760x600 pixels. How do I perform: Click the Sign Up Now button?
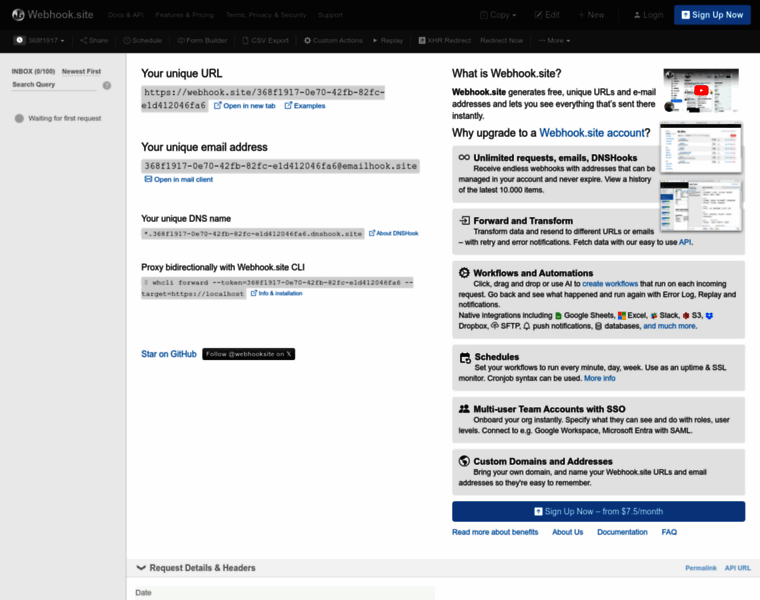click(712, 15)
